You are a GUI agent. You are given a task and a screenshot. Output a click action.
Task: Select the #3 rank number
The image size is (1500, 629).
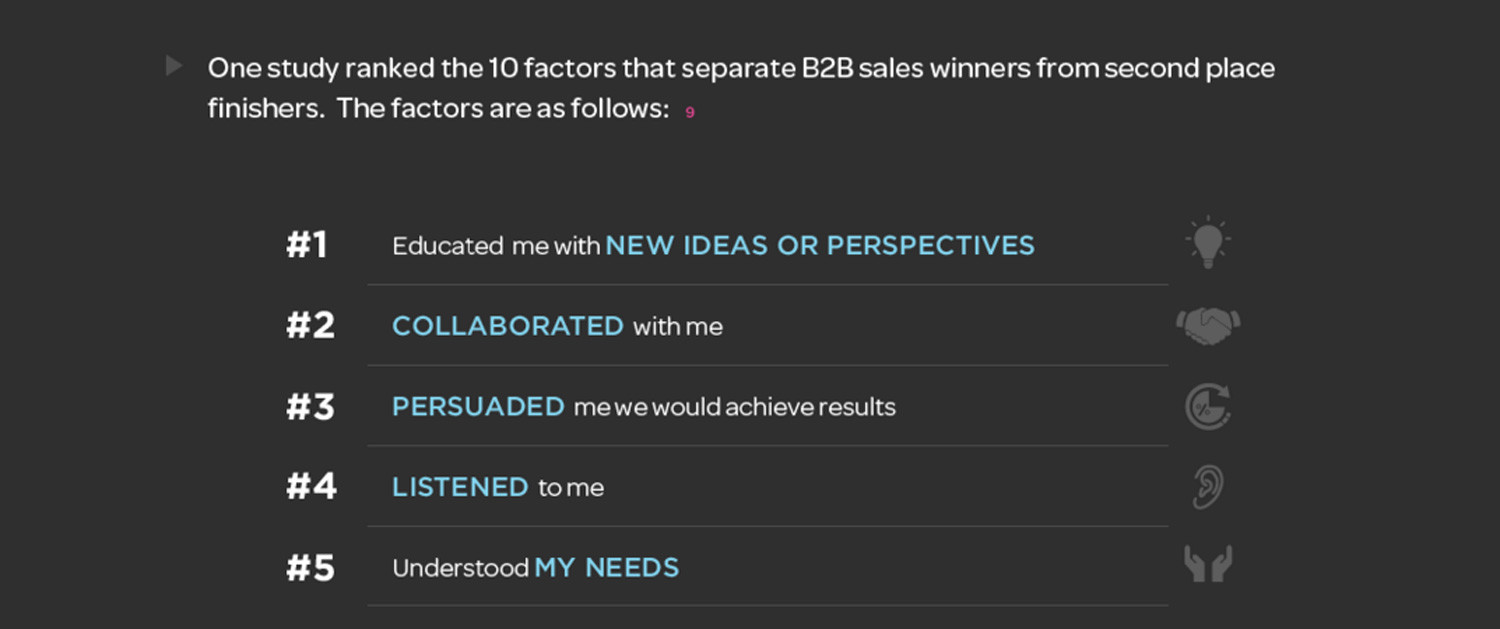310,407
